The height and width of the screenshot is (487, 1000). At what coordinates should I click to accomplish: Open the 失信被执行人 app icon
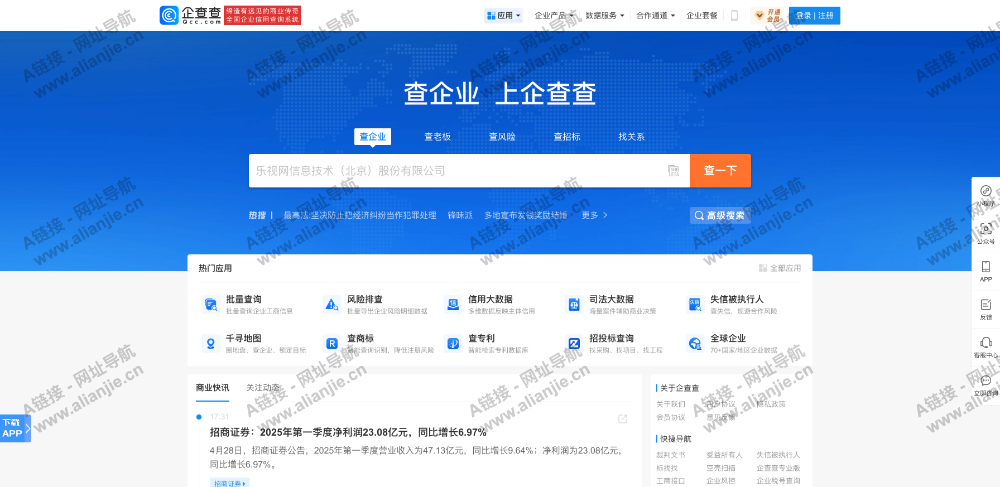695,304
